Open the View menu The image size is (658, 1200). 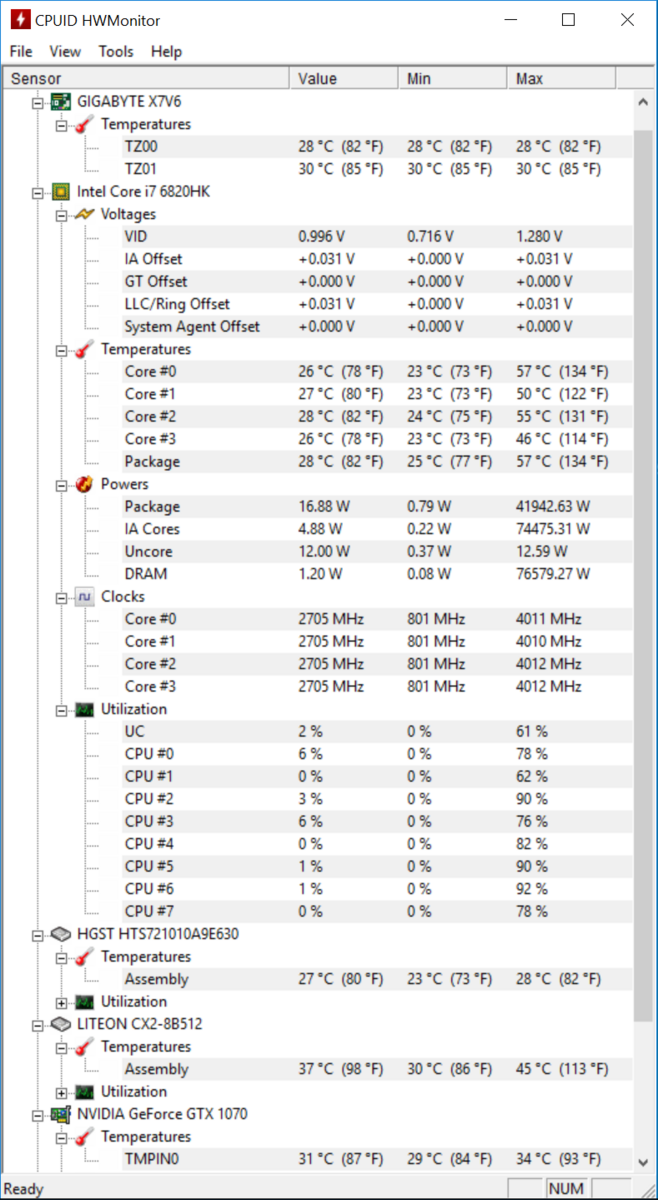click(x=65, y=51)
